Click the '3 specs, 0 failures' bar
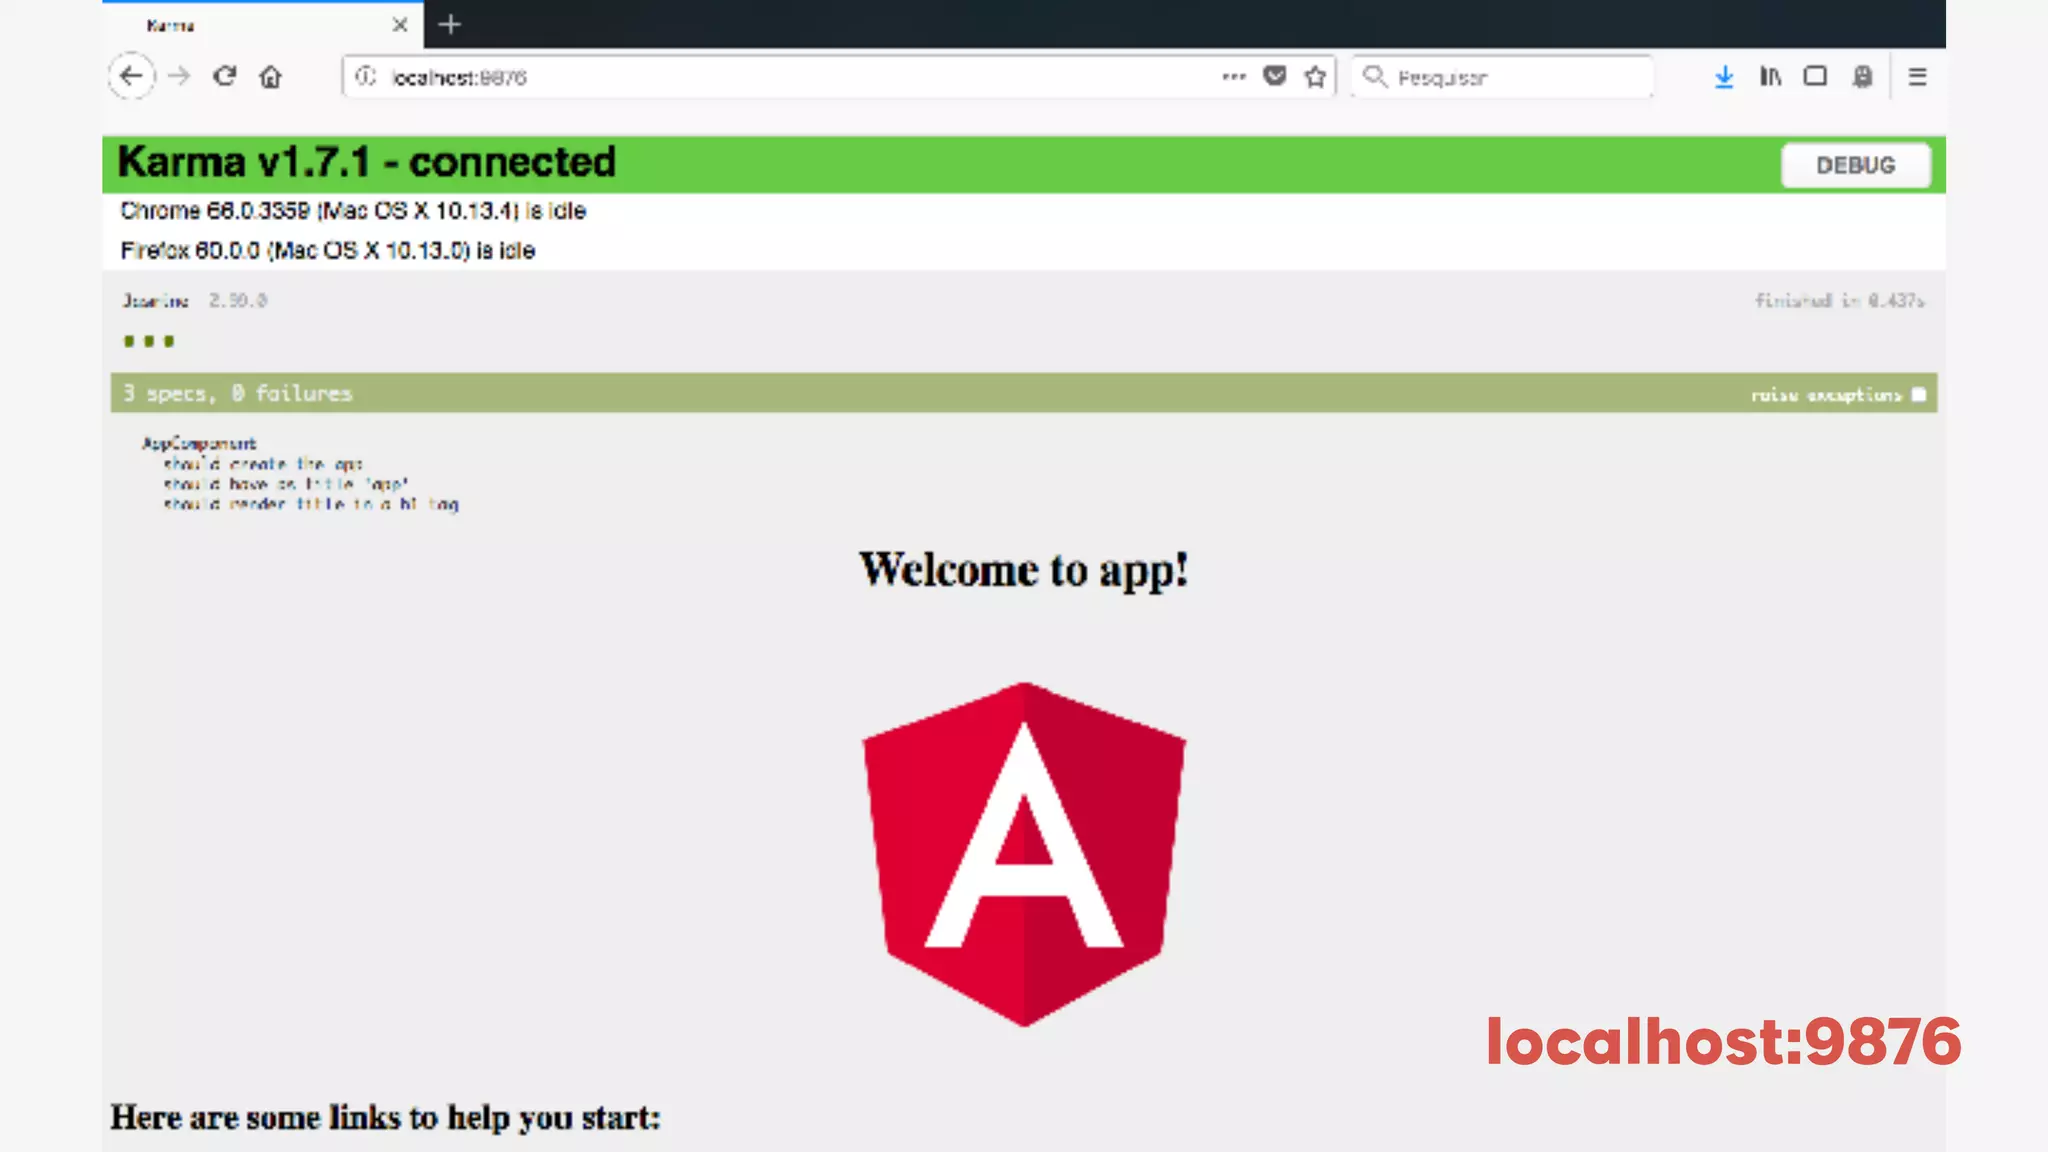The height and width of the screenshot is (1152, 2048). (x=1024, y=393)
